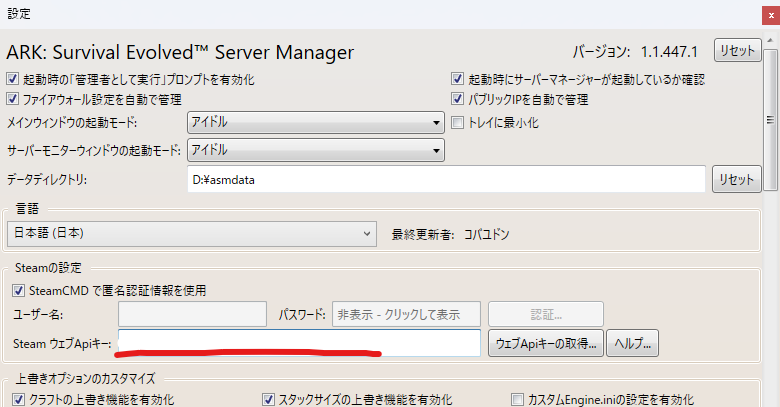Toggle スタックサイズの上書き機能を有効化 checkbox
The height and width of the screenshot is (407, 780).
point(268,399)
